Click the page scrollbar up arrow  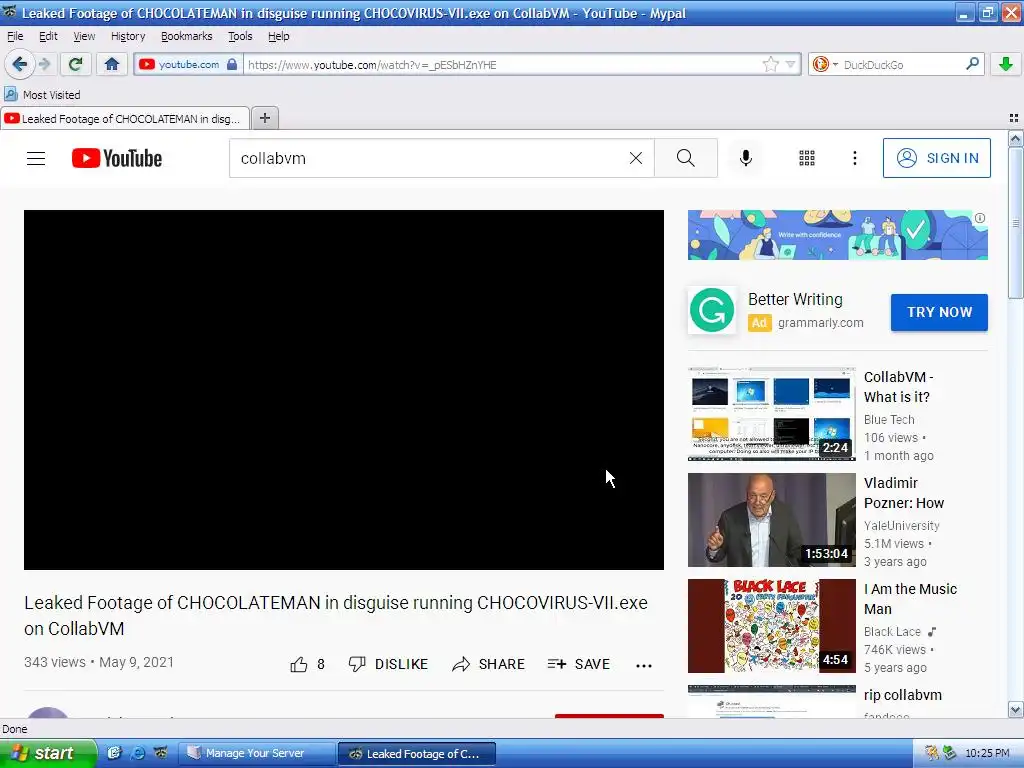[x=1015, y=138]
